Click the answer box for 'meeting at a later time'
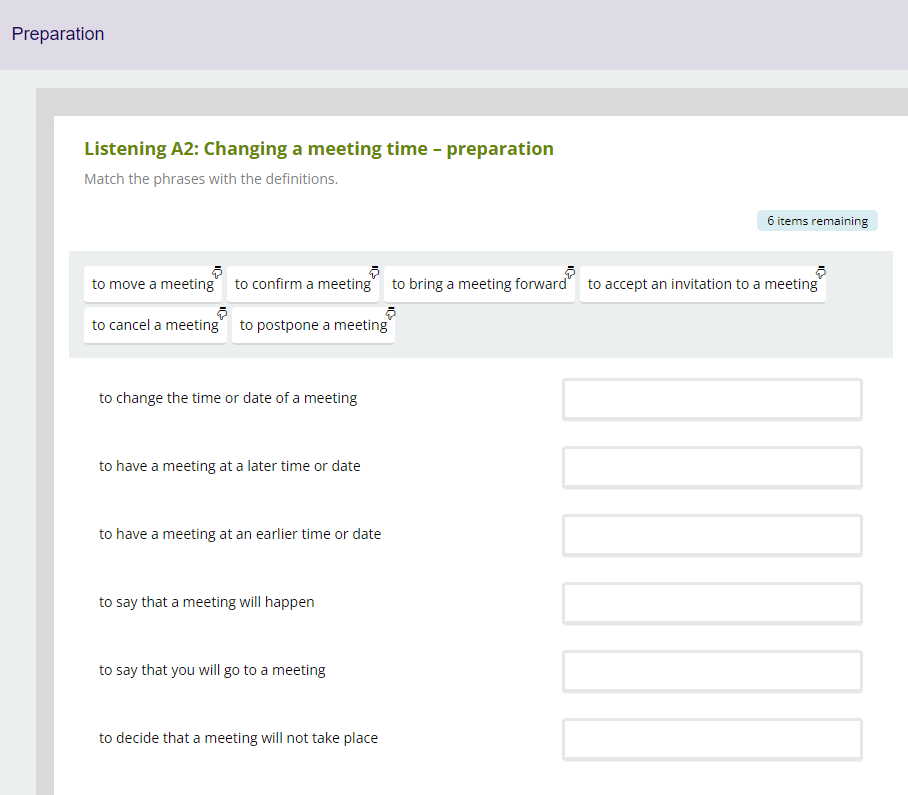This screenshot has width=908, height=795. pos(712,467)
